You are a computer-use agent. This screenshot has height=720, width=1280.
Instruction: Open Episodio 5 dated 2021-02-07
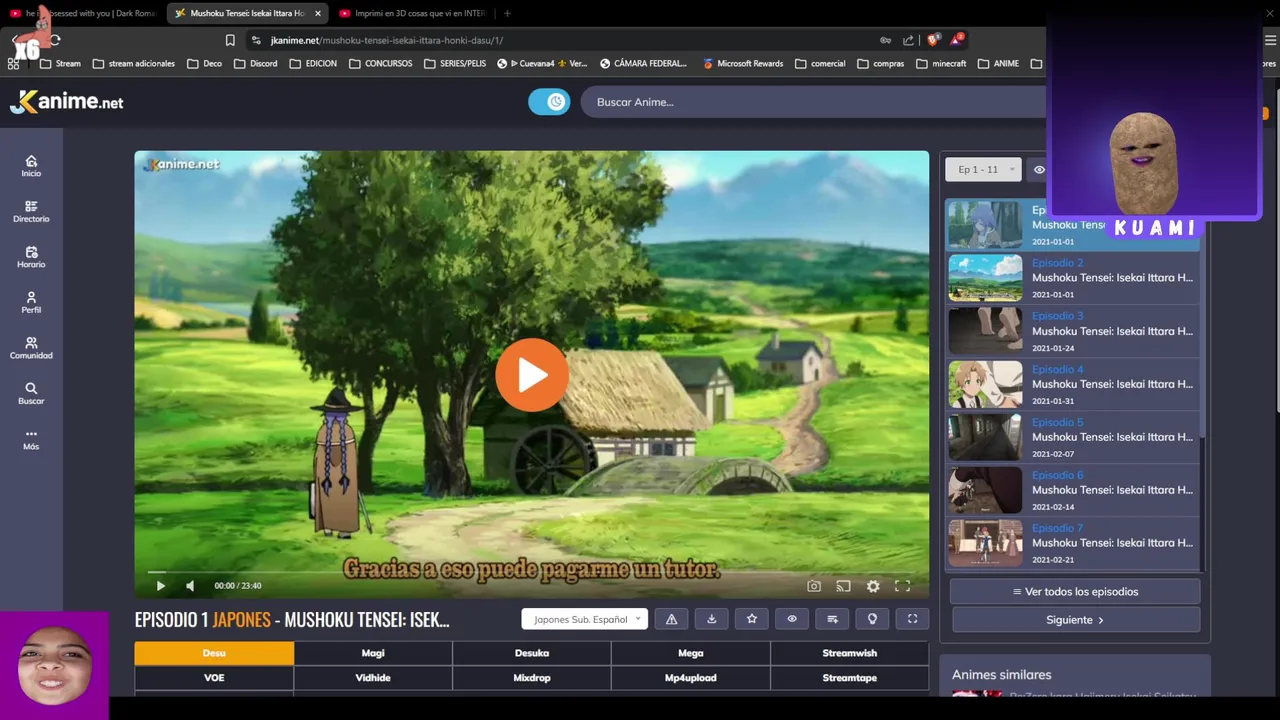(1073, 437)
